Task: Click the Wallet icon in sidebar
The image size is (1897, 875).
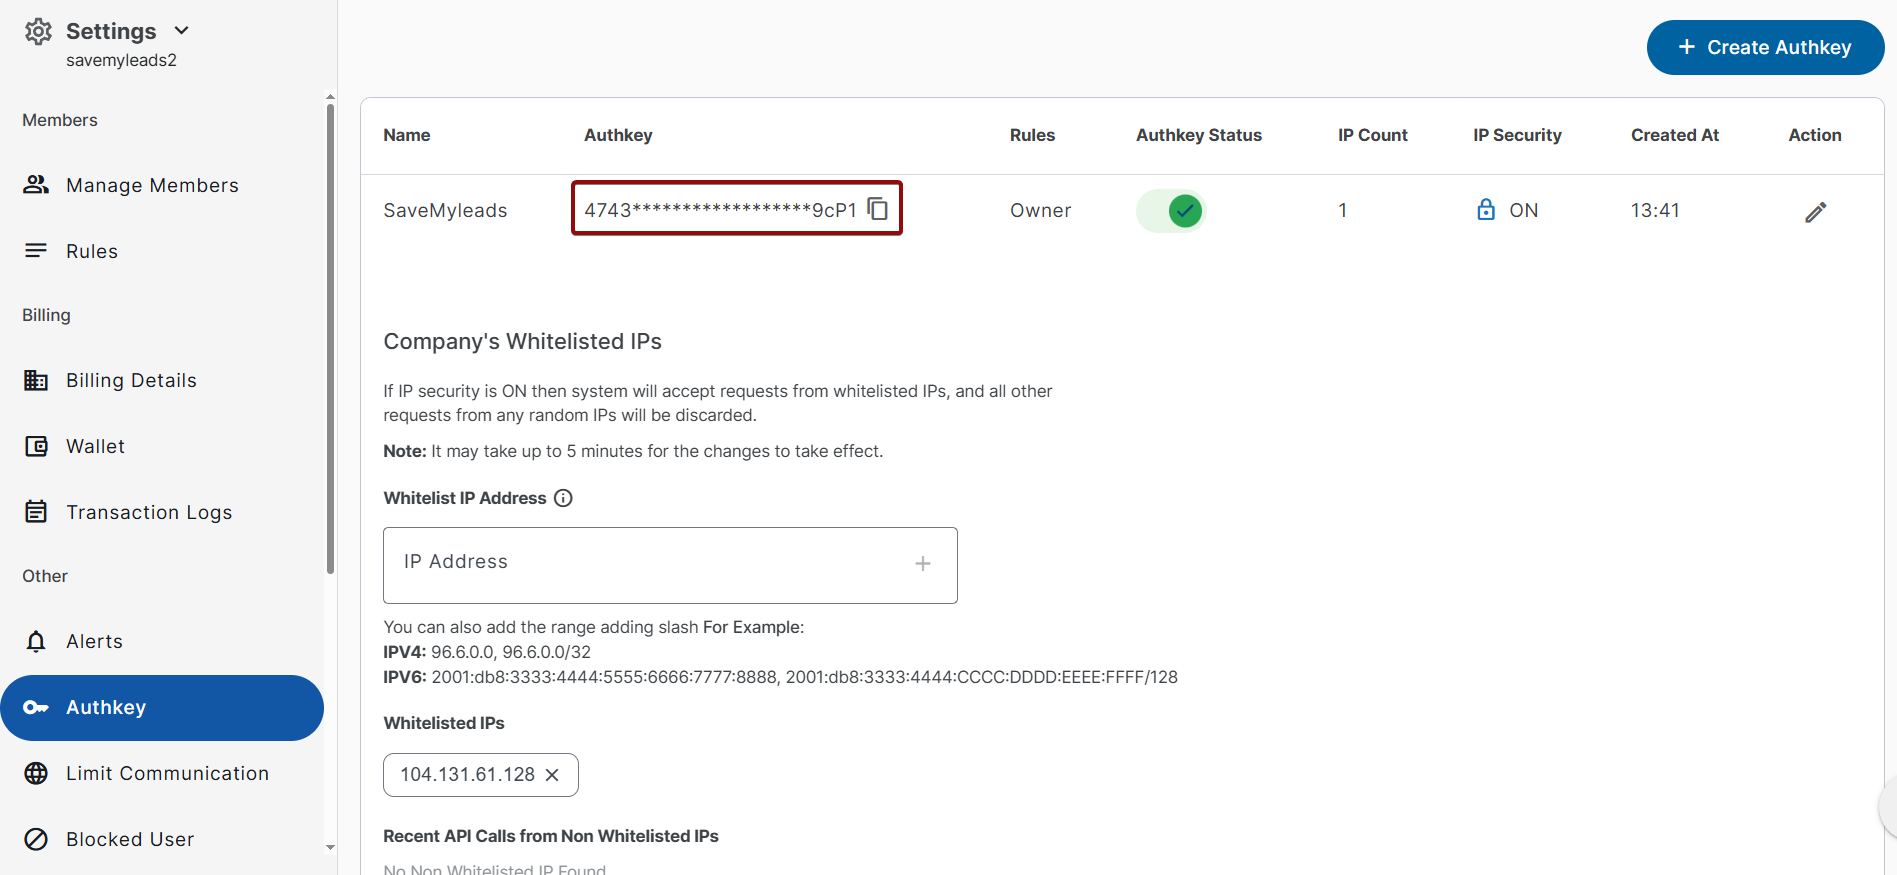Action: [36, 446]
